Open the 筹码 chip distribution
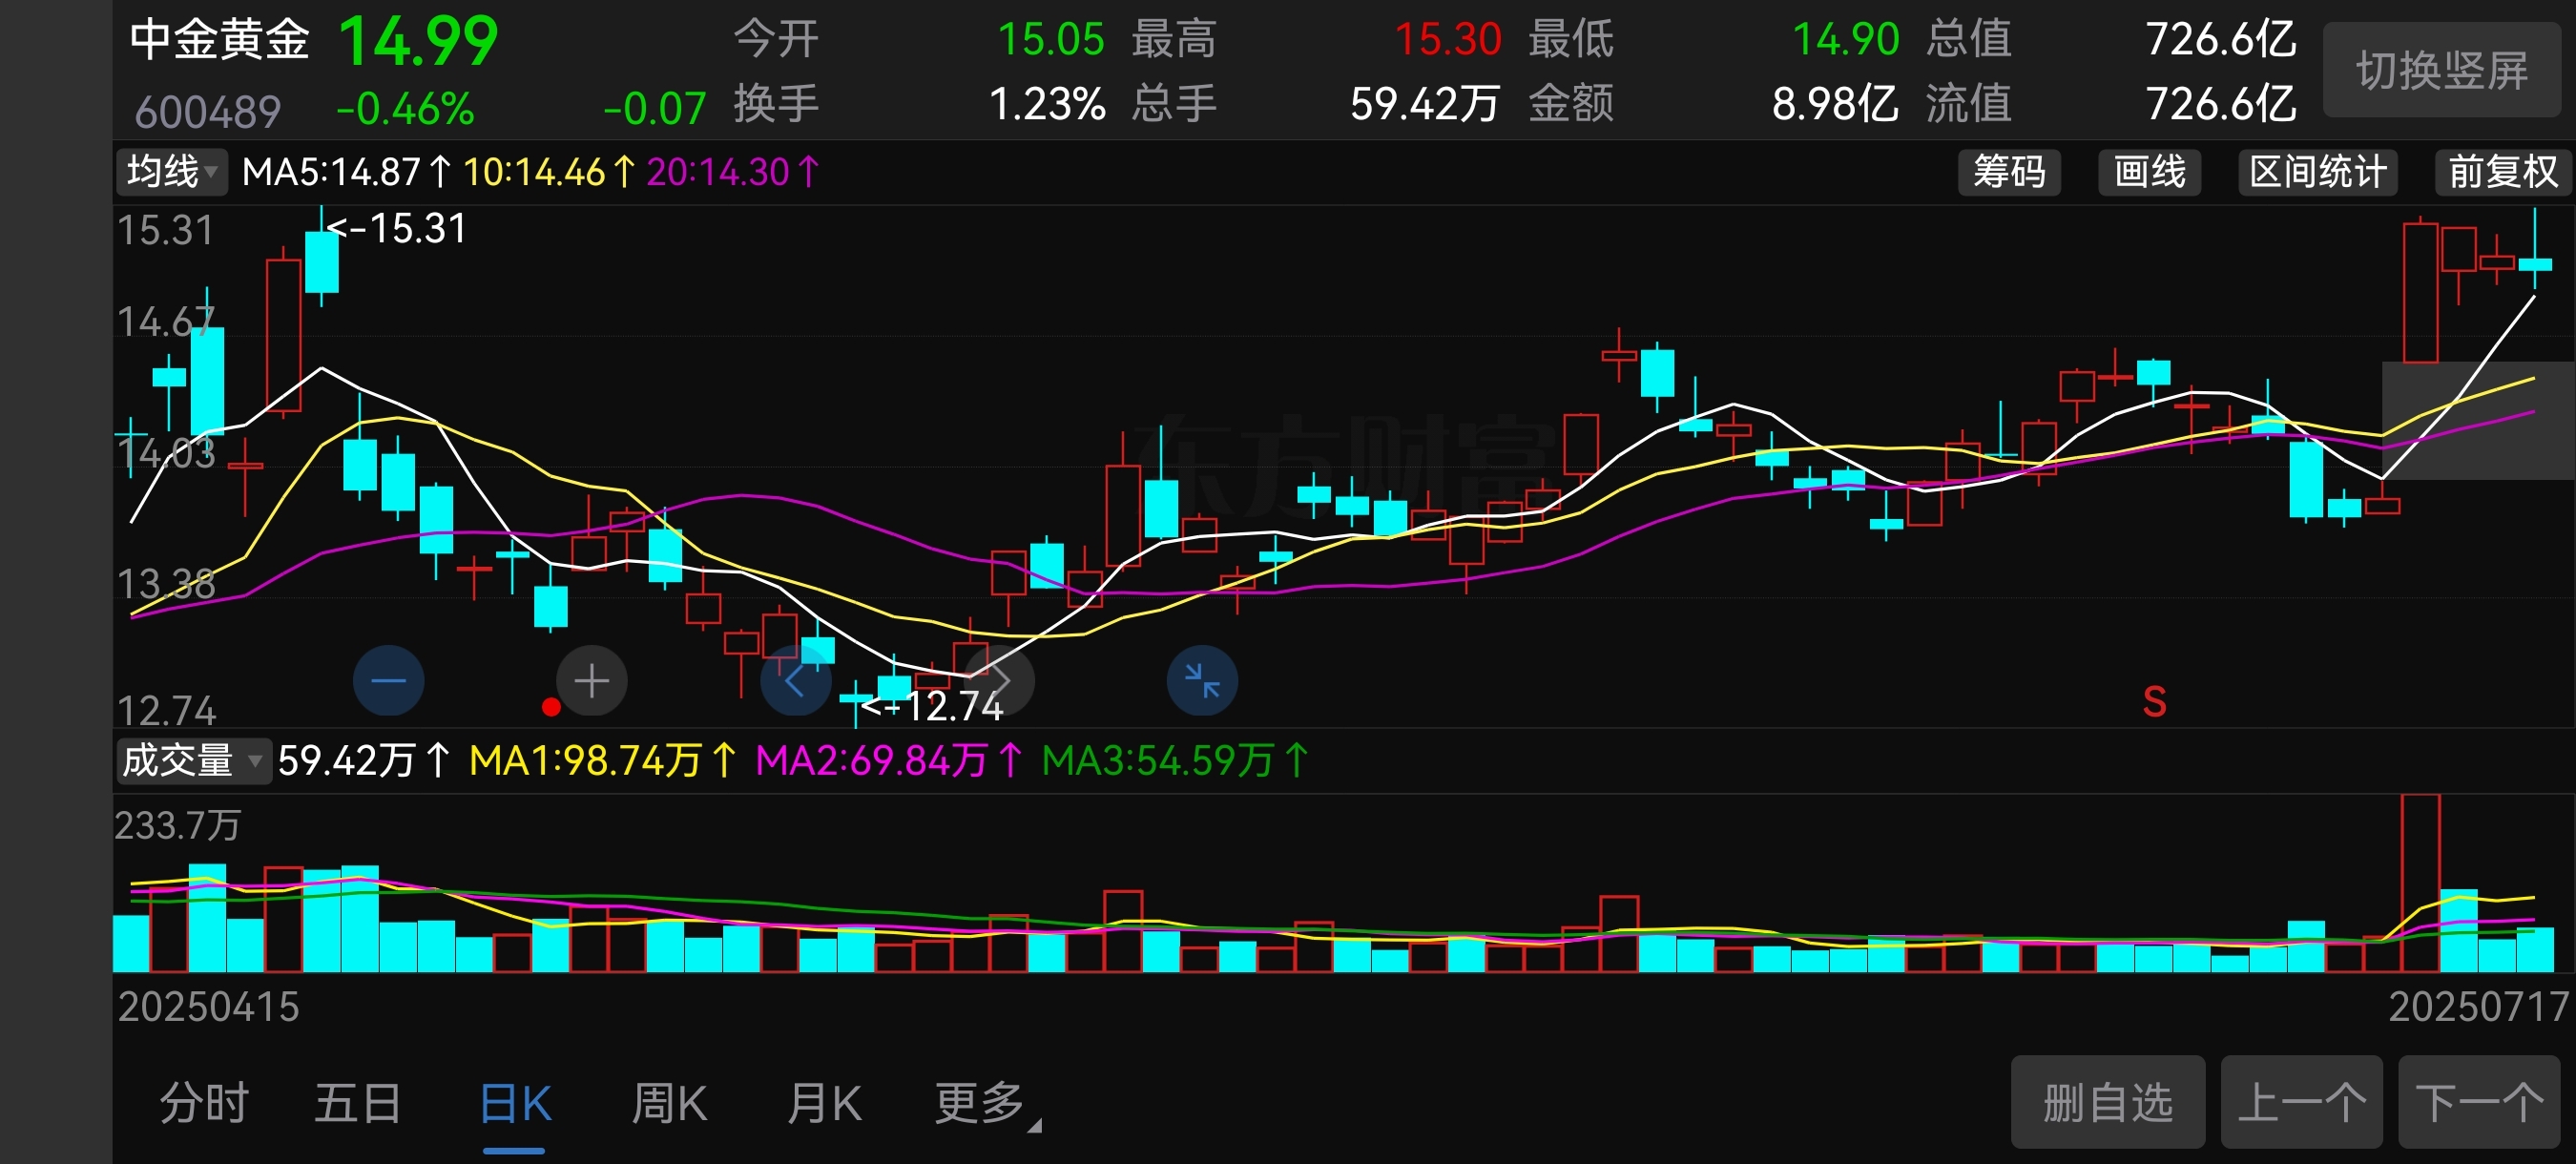The height and width of the screenshot is (1164, 2576). [2009, 172]
